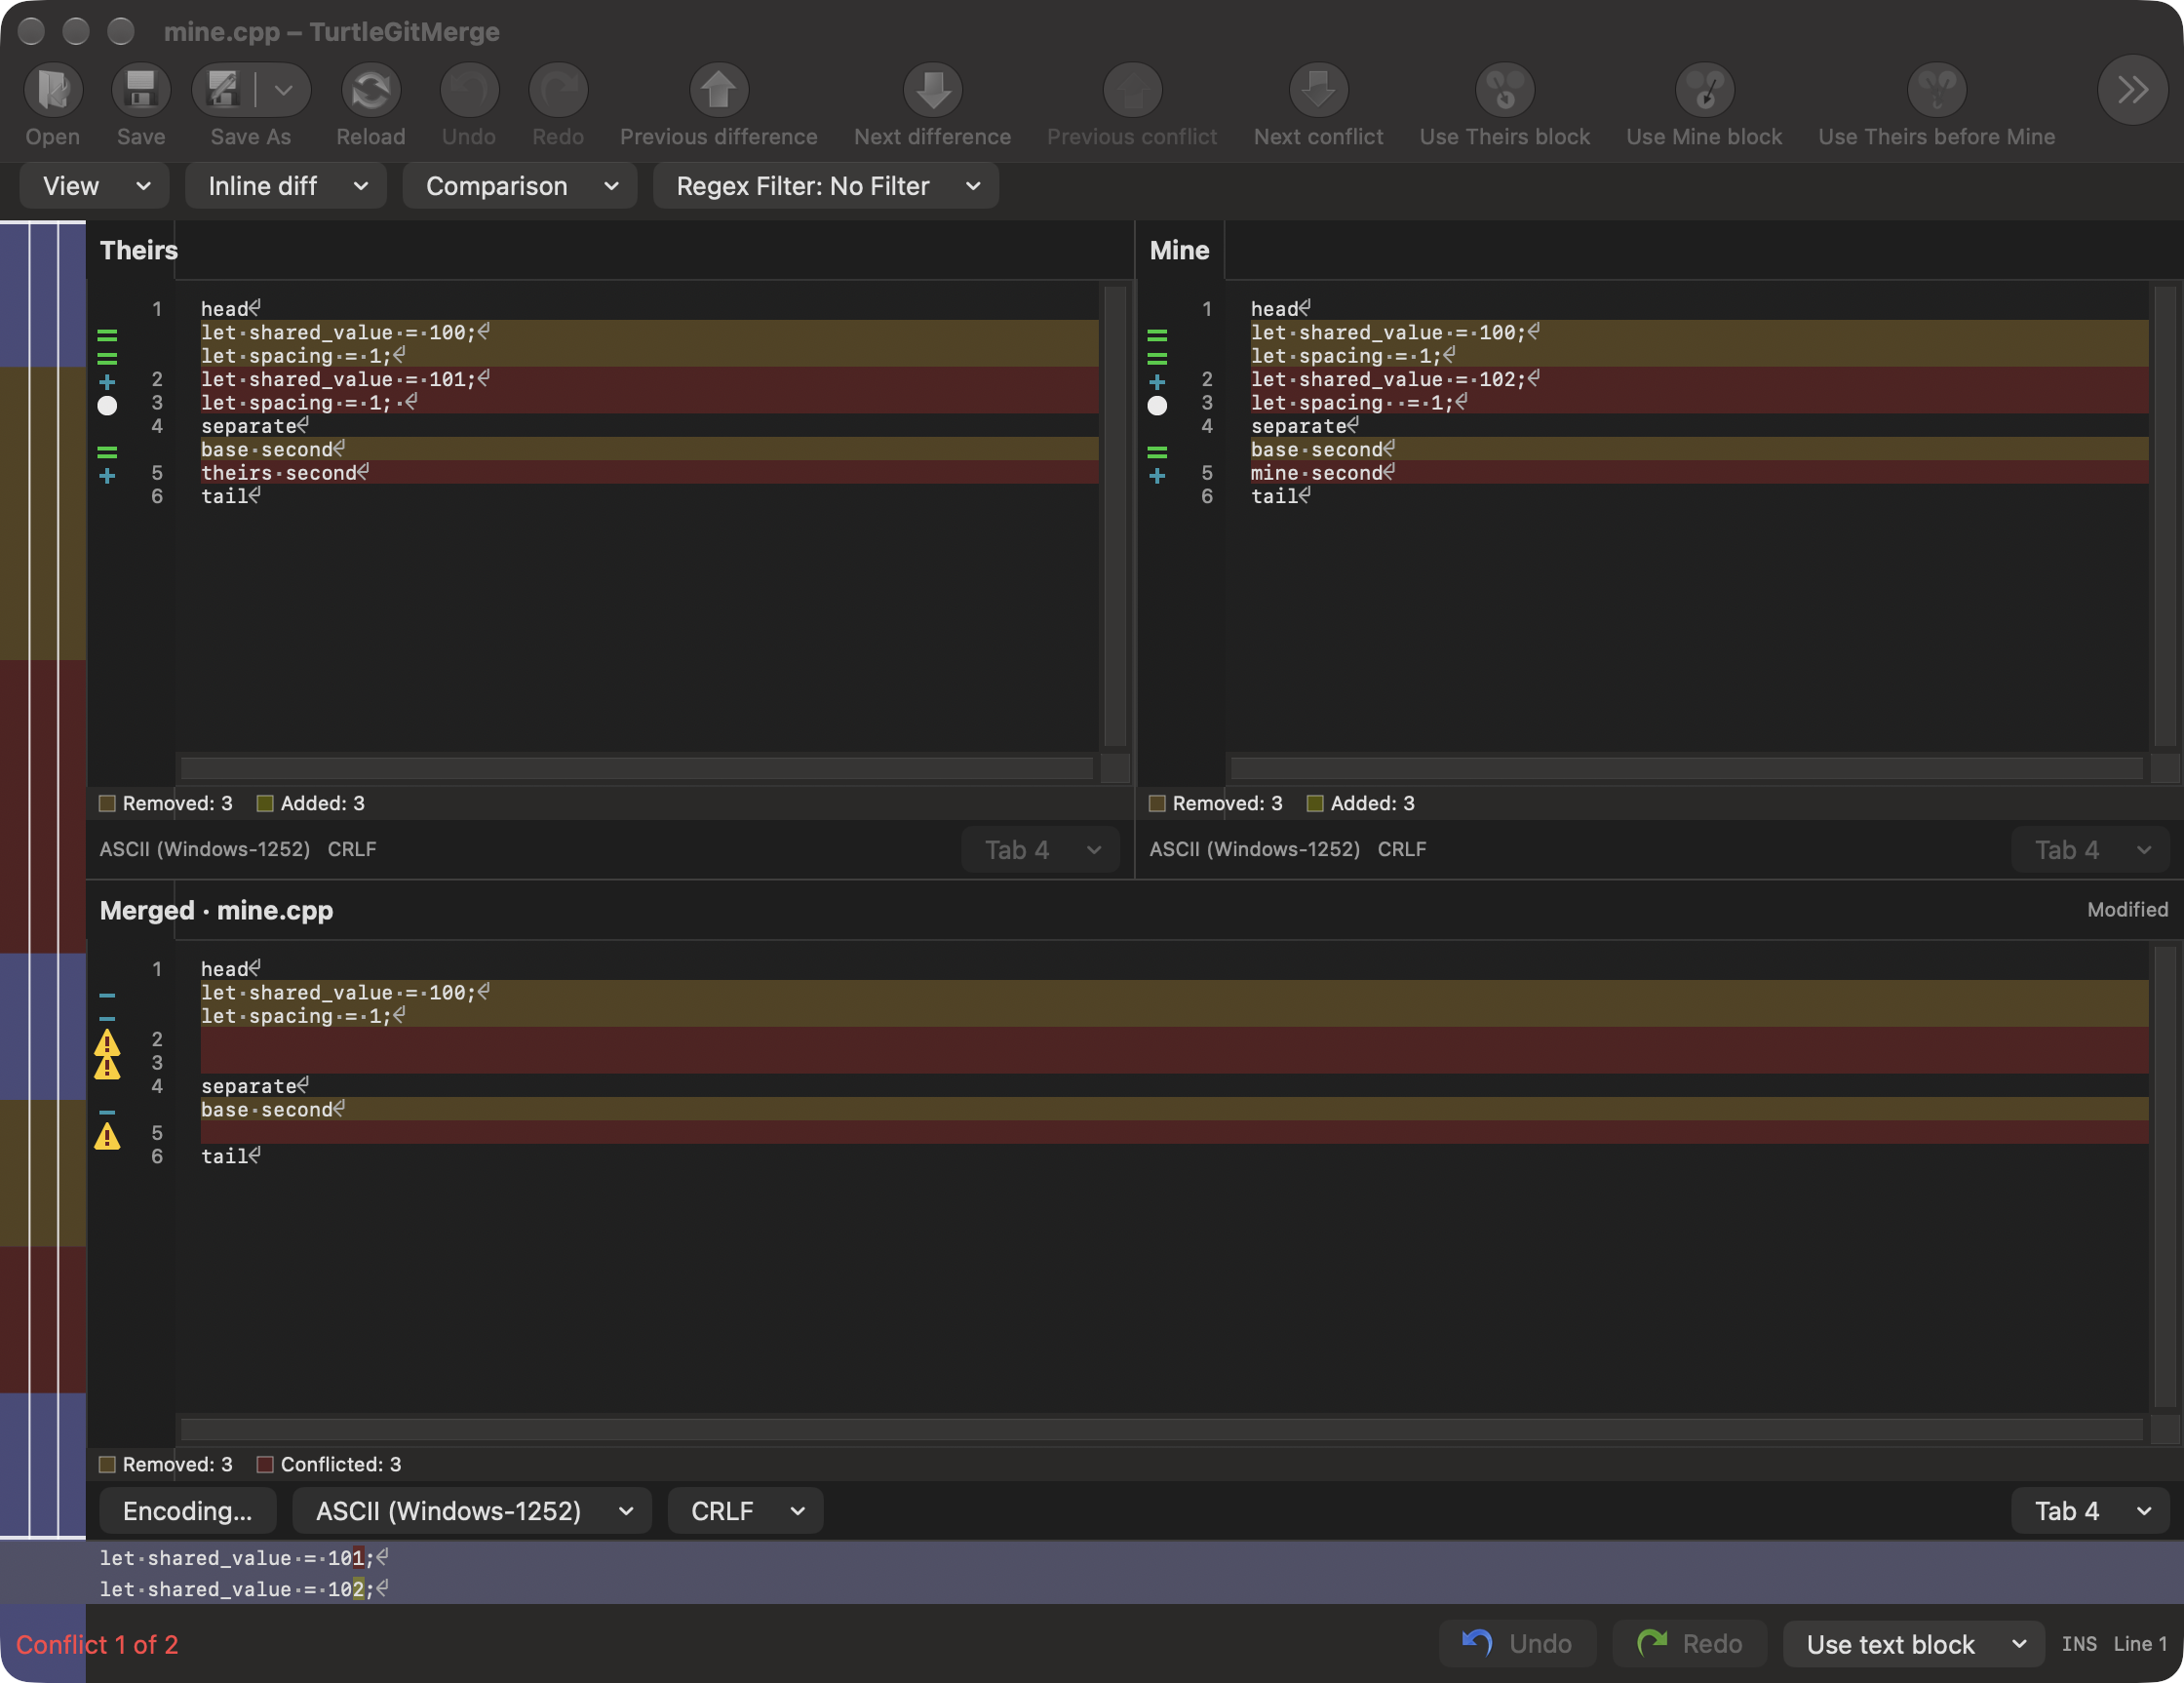Open merged pane Tab 4 dropdown
The width and height of the screenshot is (2184, 1683).
click(2090, 1511)
